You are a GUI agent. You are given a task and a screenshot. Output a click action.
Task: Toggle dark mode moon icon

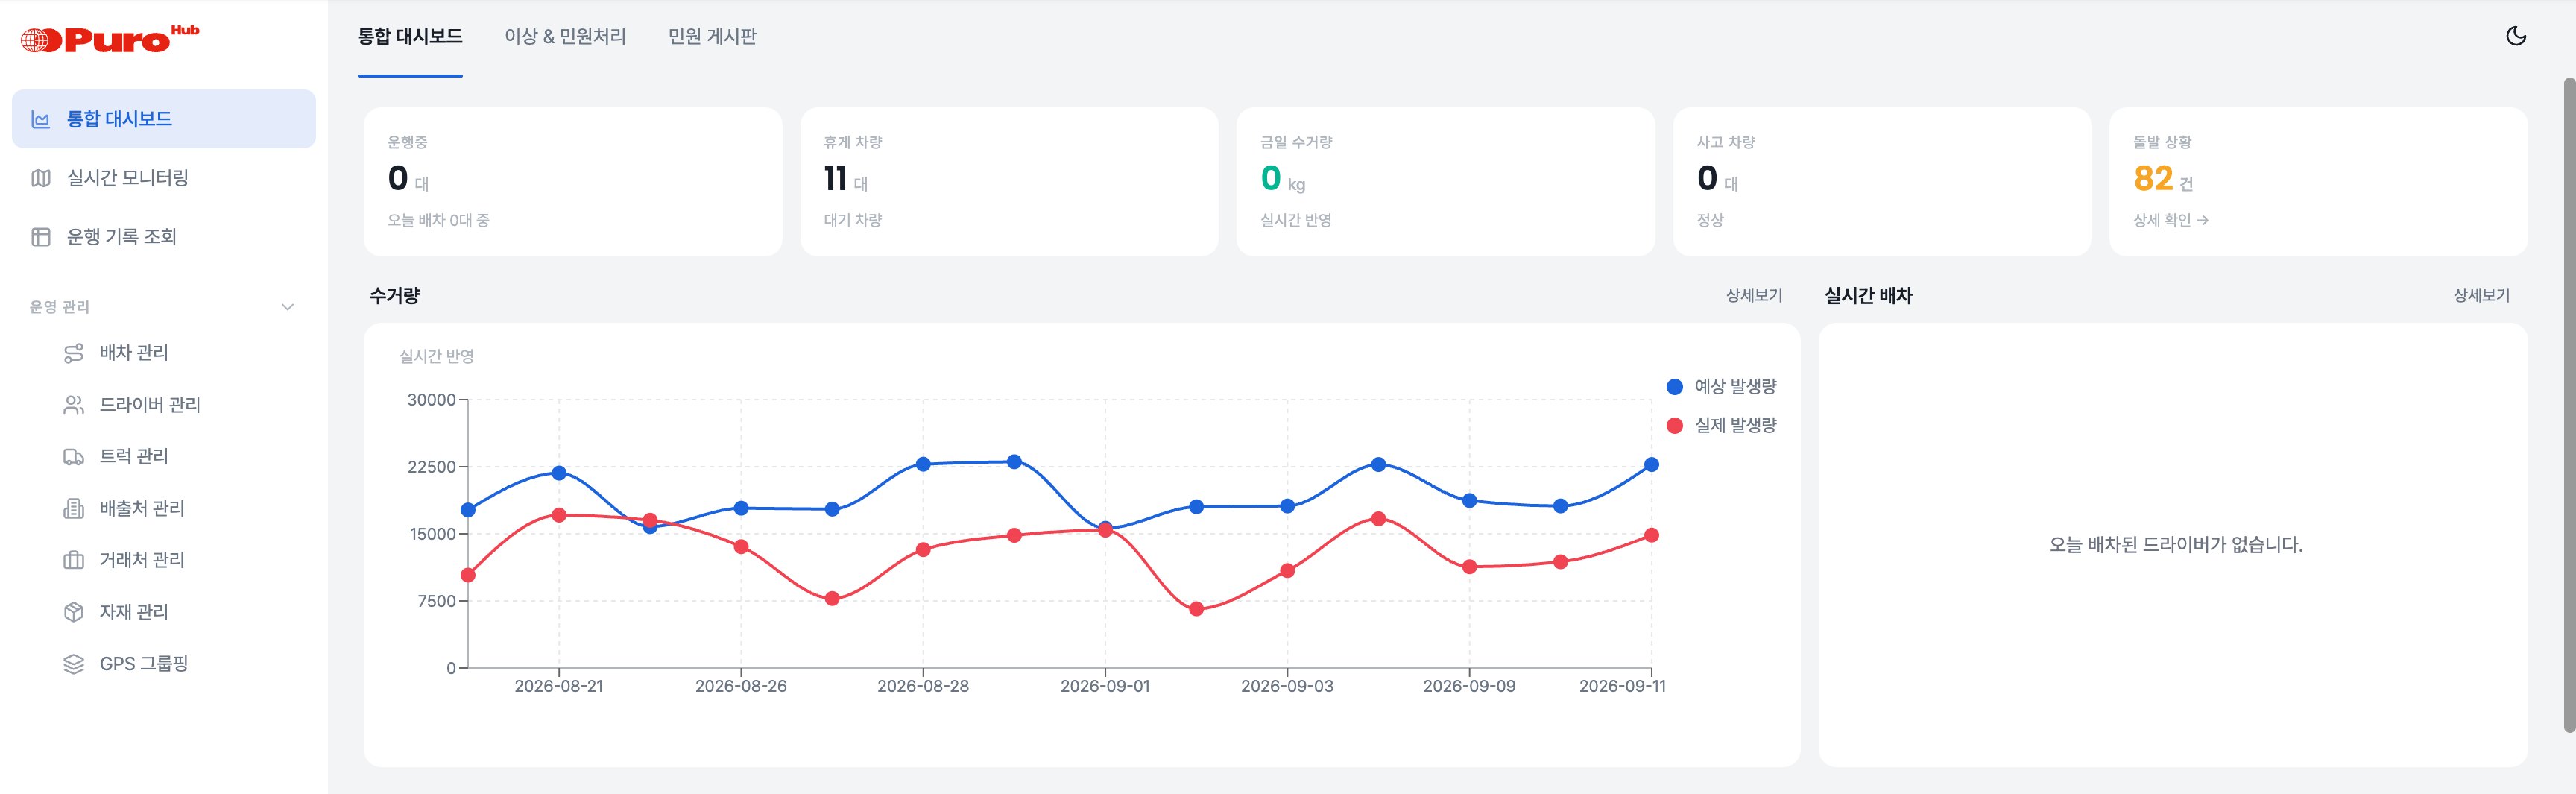2516,36
